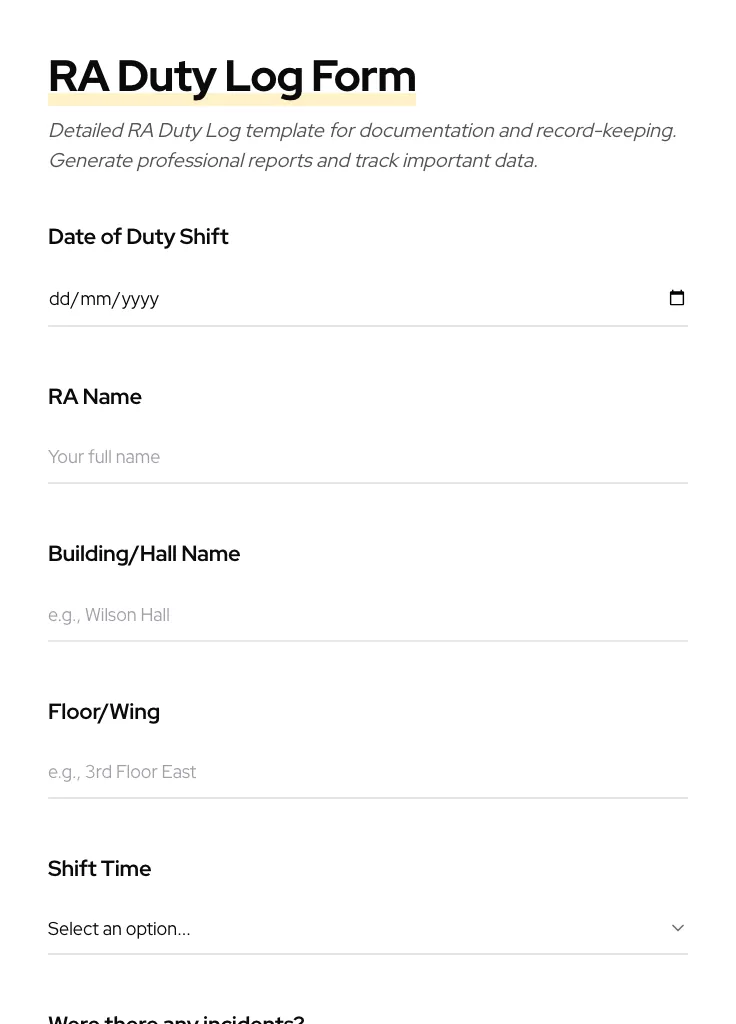Click the Date of Duty Shift field

(x=300, y=298)
